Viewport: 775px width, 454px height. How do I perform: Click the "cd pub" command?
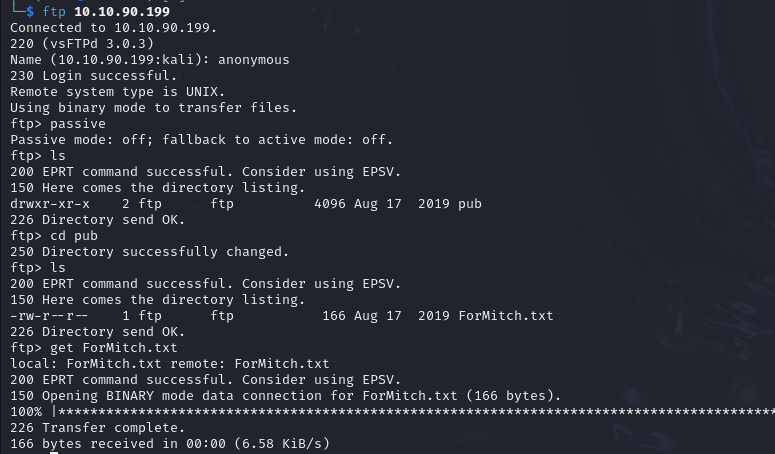tap(73, 235)
